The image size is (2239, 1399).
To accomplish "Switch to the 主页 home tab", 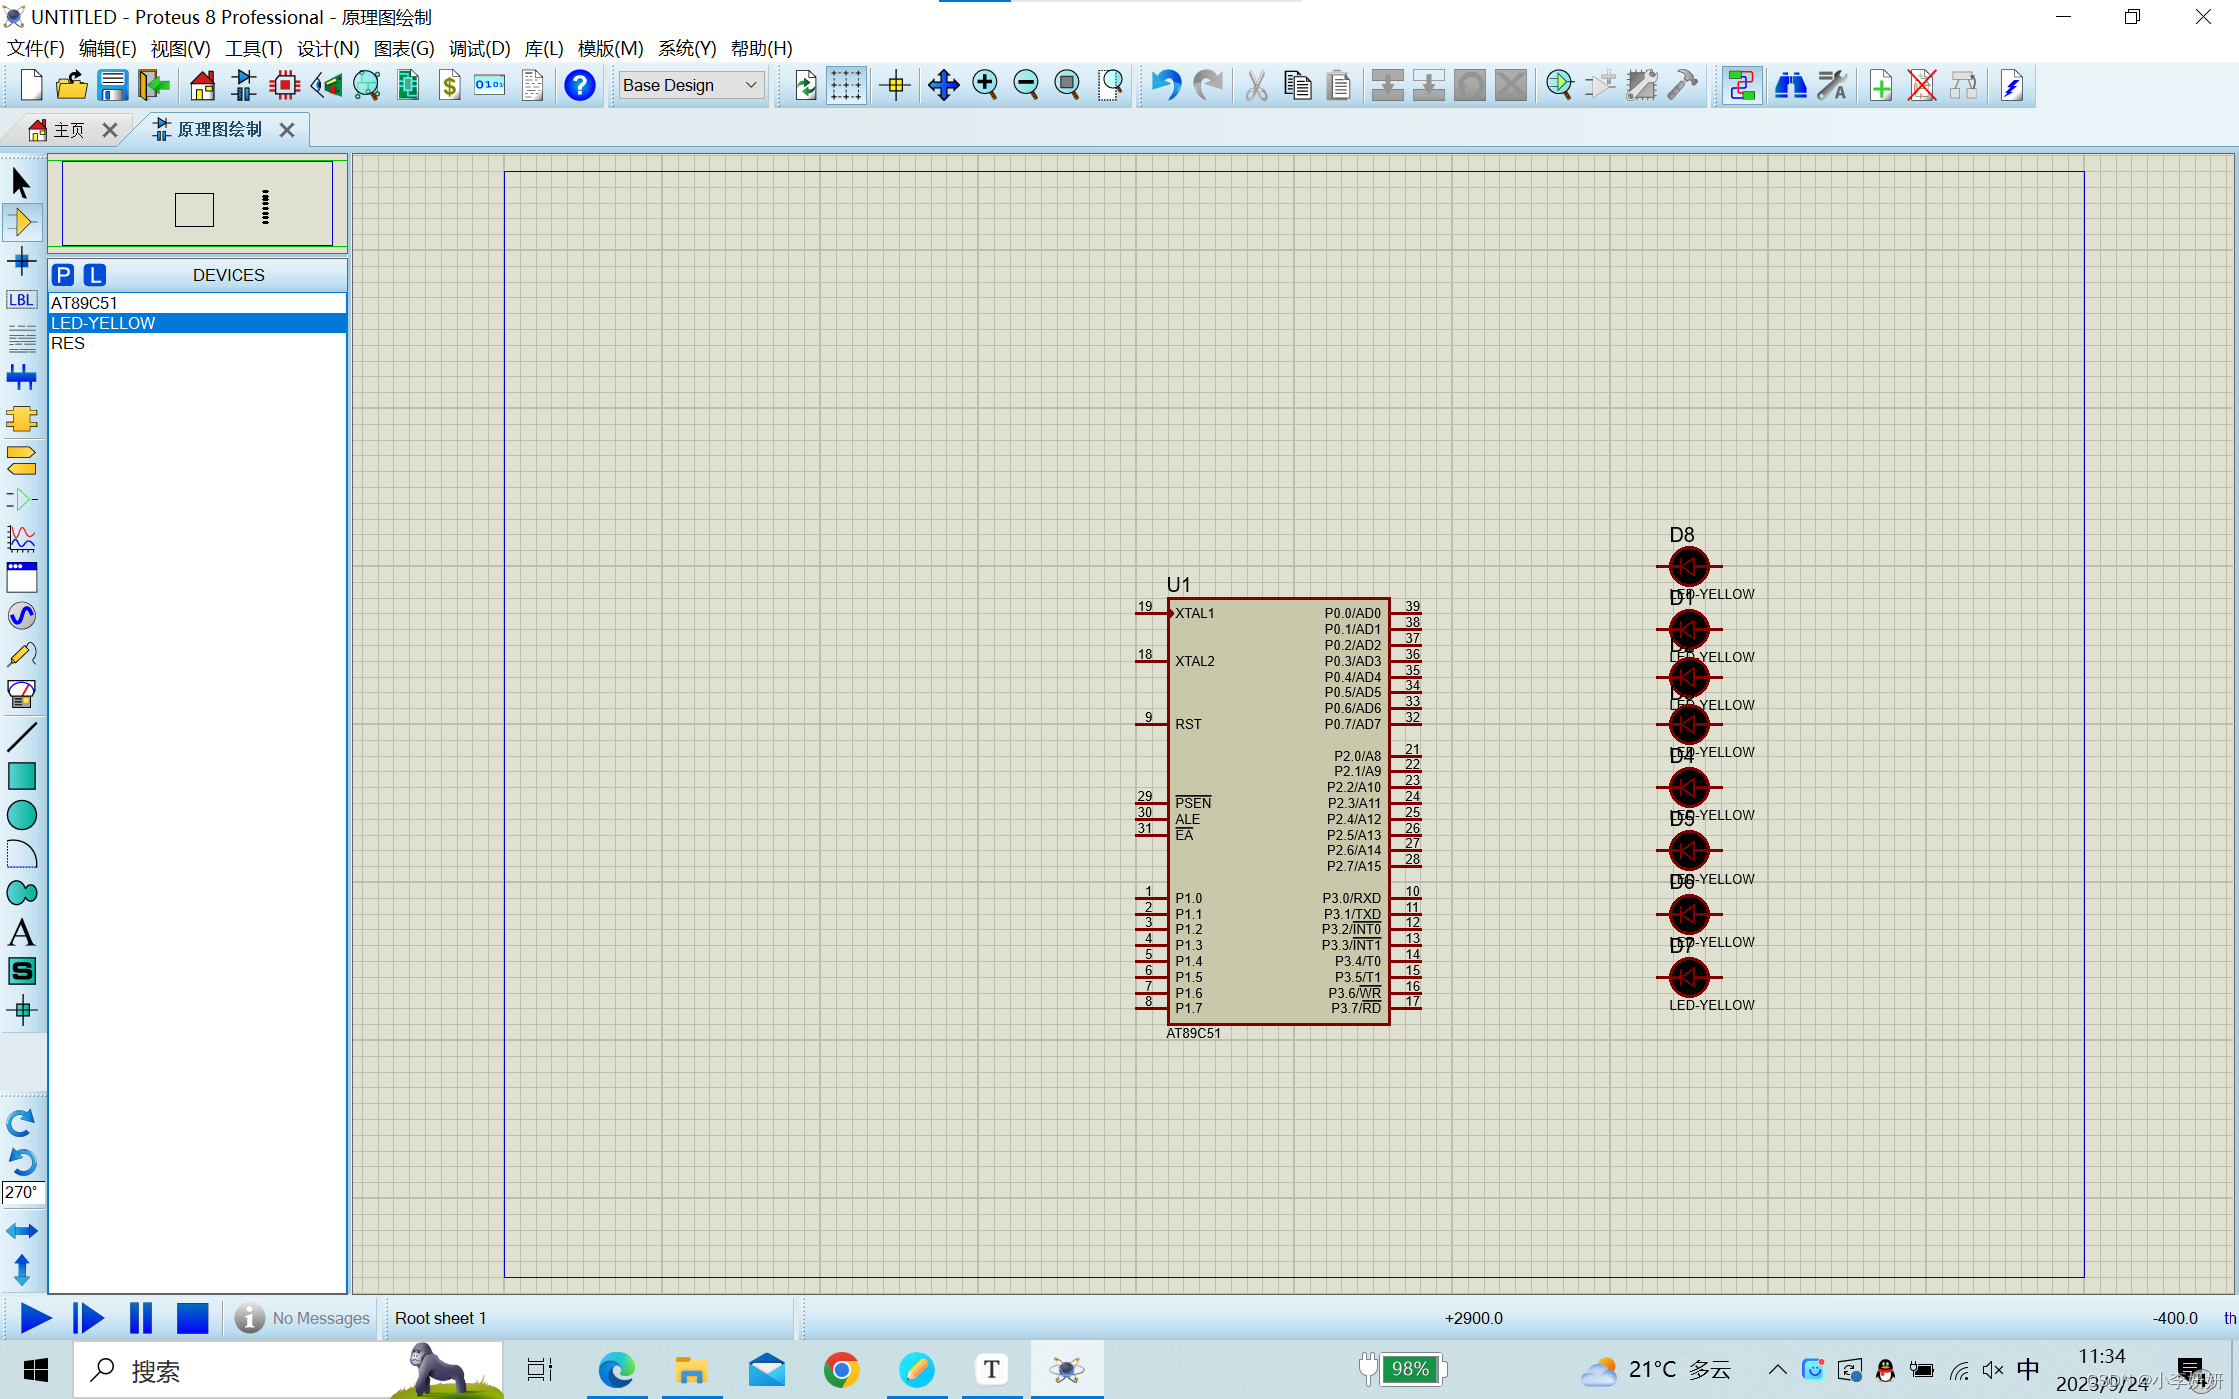I will coord(68,130).
